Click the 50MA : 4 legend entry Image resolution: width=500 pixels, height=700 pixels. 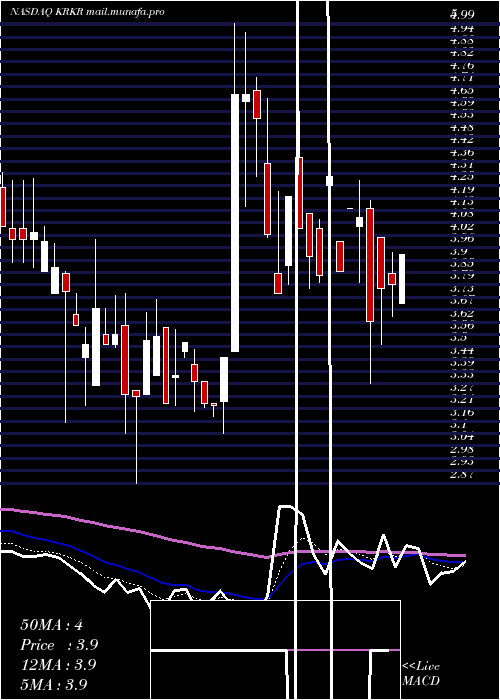(x=52, y=625)
